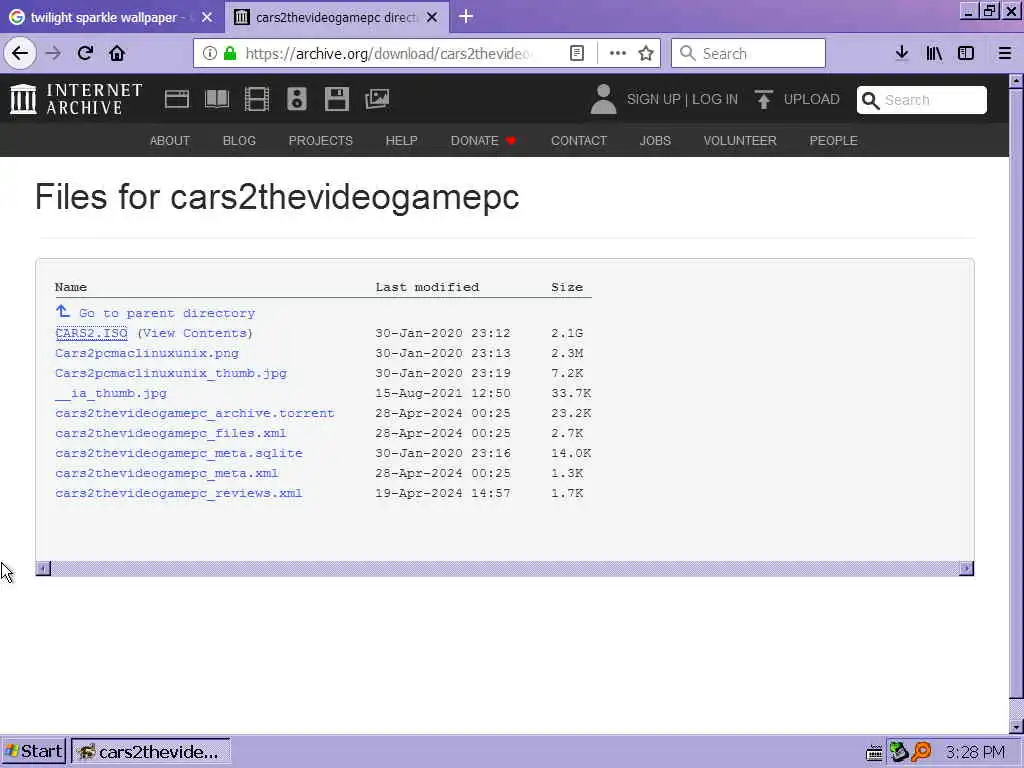Screen dimensions: 1024x768
Task: Open page actions three-dot menu
Action: (x=617, y=53)
